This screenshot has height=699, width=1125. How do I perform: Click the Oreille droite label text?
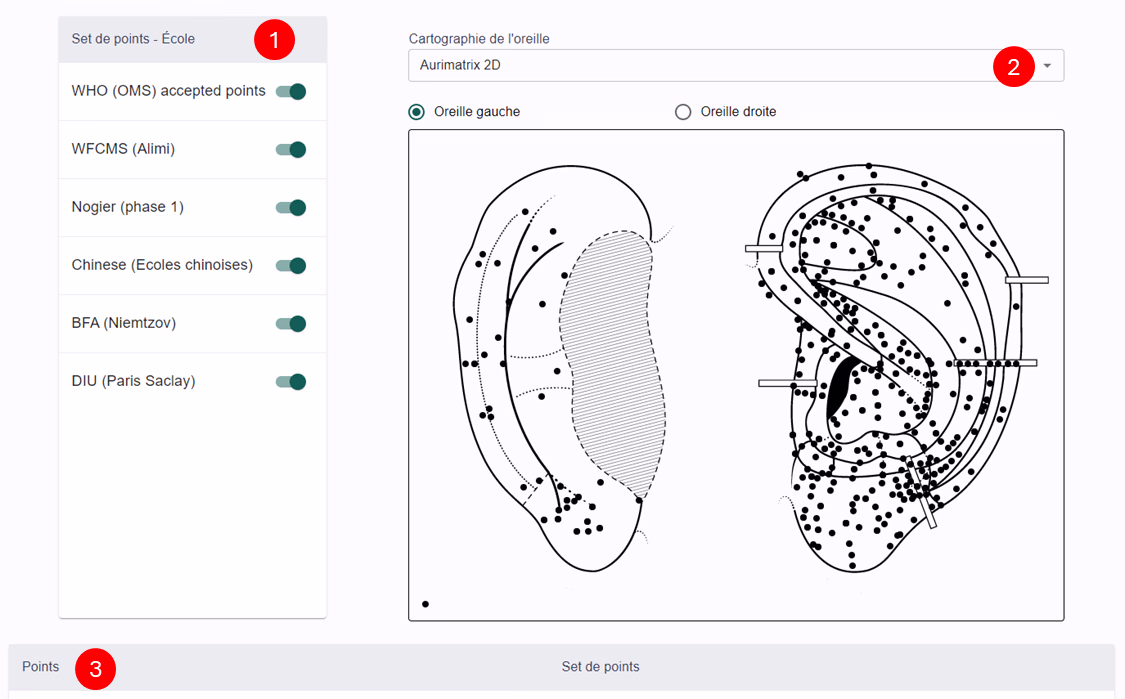(x=738, y=112)
